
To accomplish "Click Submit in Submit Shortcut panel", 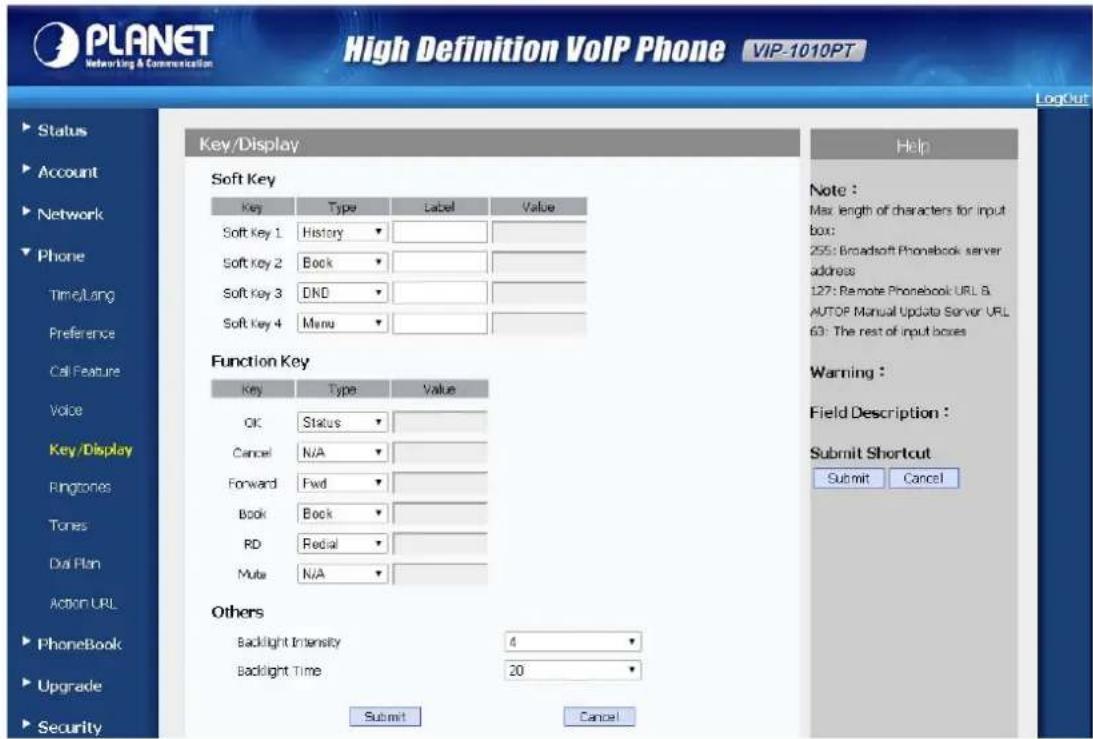I will click(848, 478).
